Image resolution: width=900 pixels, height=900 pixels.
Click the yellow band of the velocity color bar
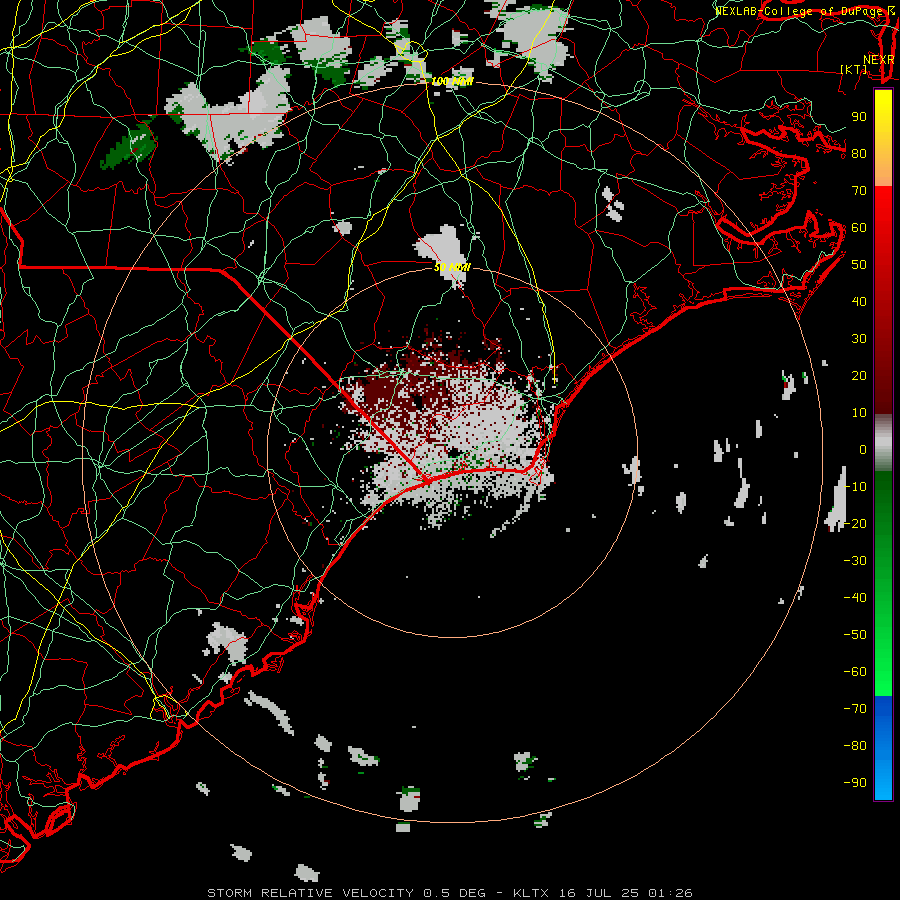[x=883, y=138]
